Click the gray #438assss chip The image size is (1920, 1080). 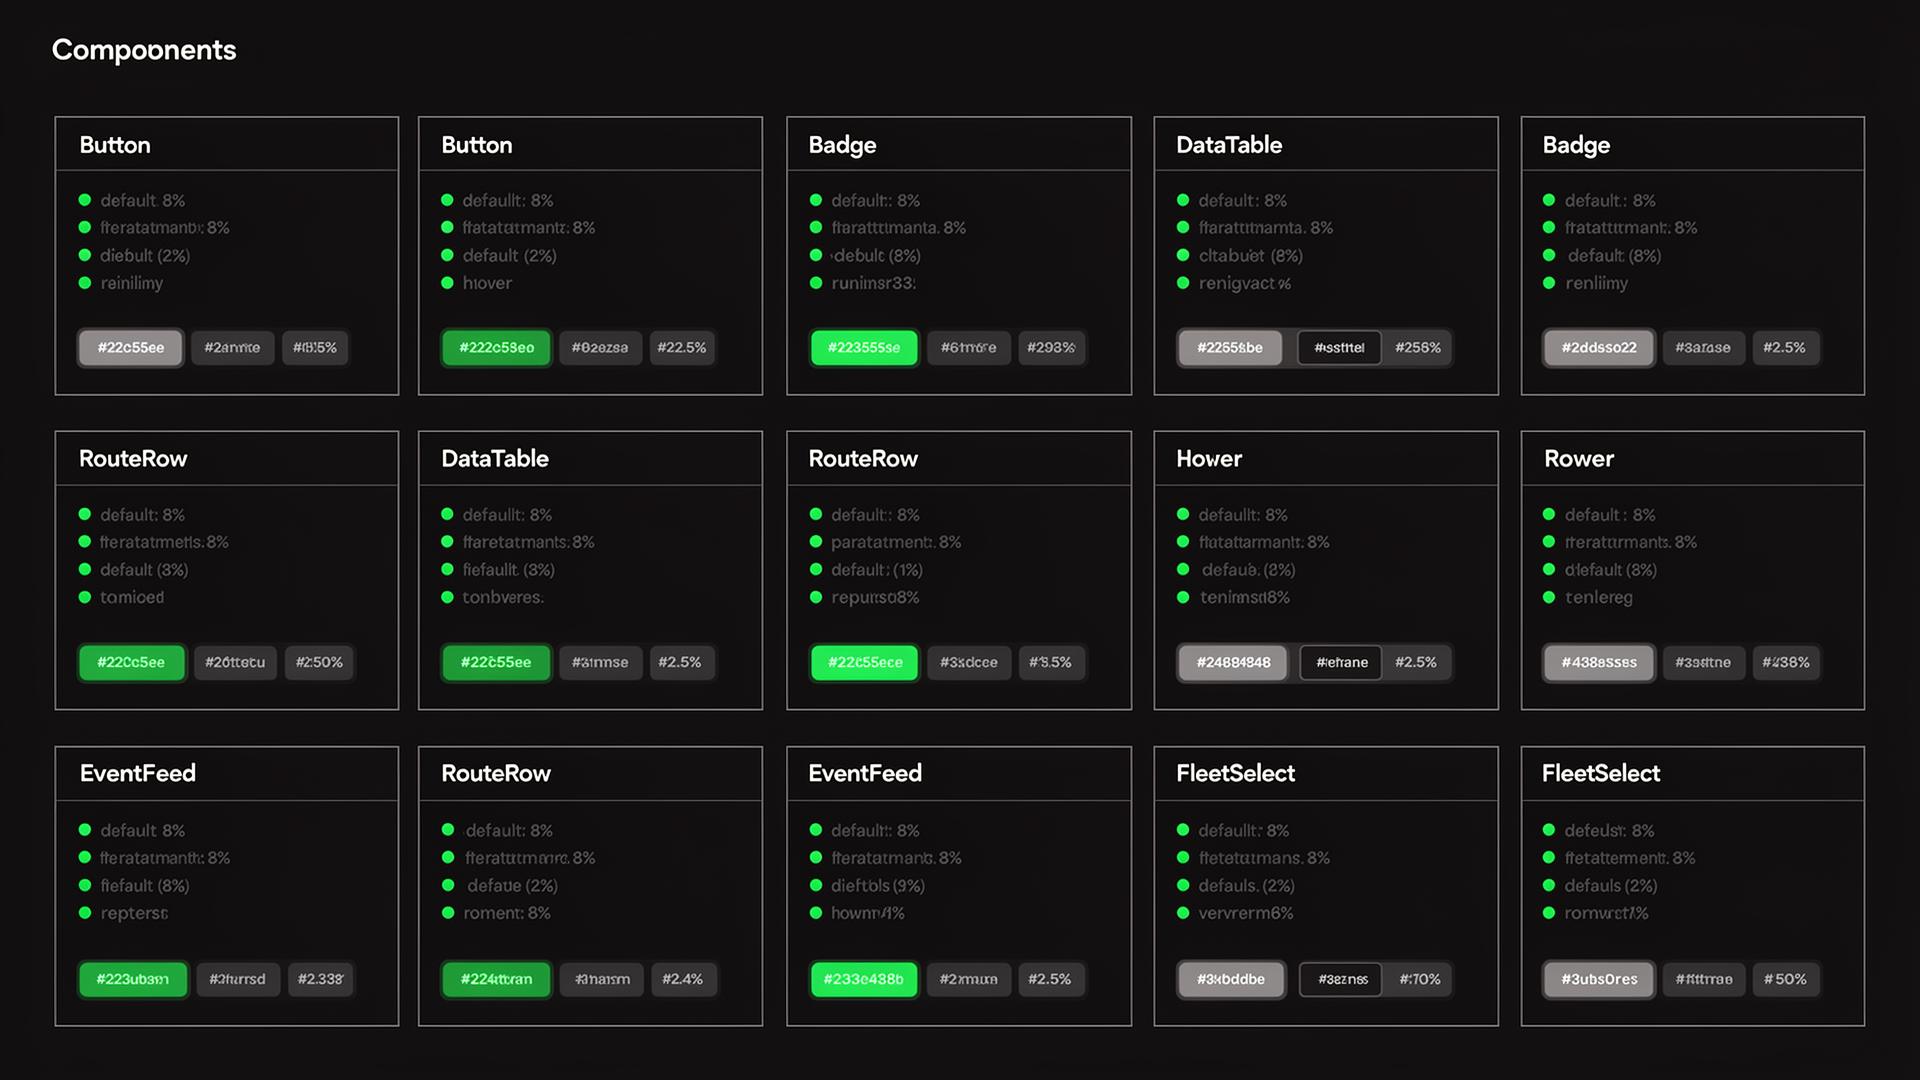[1599, 662]
